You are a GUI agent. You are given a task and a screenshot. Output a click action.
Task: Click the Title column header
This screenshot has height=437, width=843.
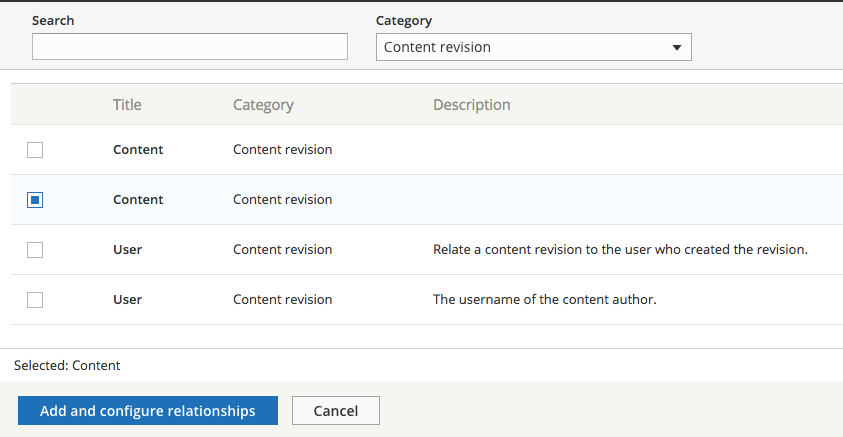point(127,105)
